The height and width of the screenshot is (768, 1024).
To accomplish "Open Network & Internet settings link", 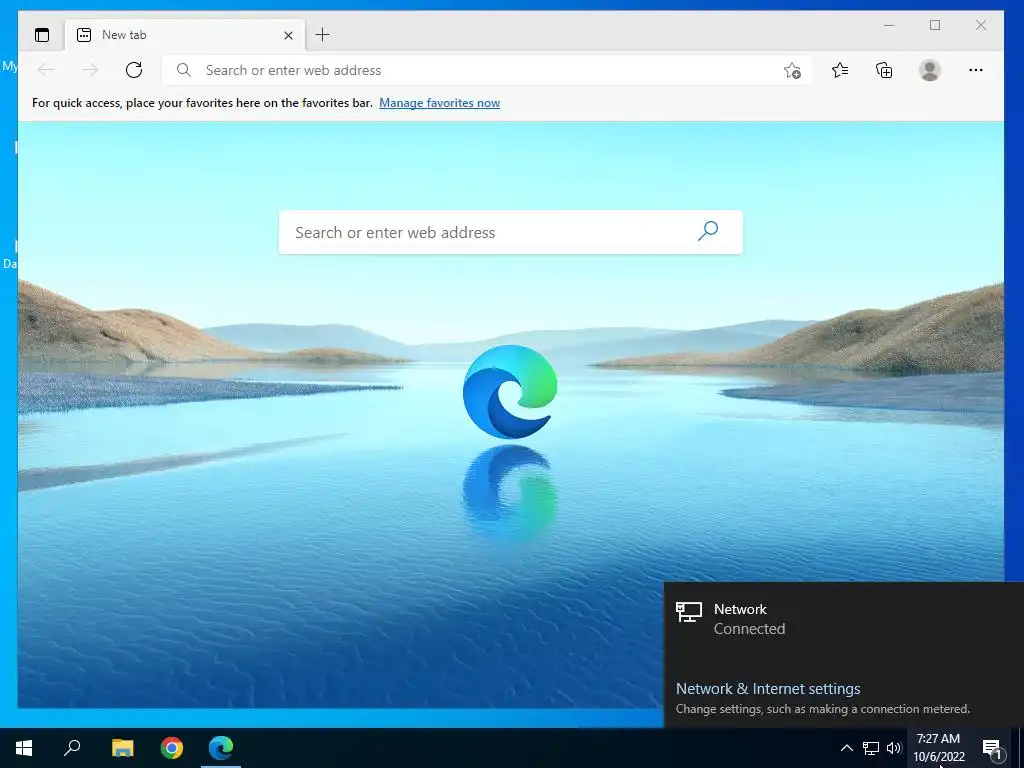I will pos(768,689).
